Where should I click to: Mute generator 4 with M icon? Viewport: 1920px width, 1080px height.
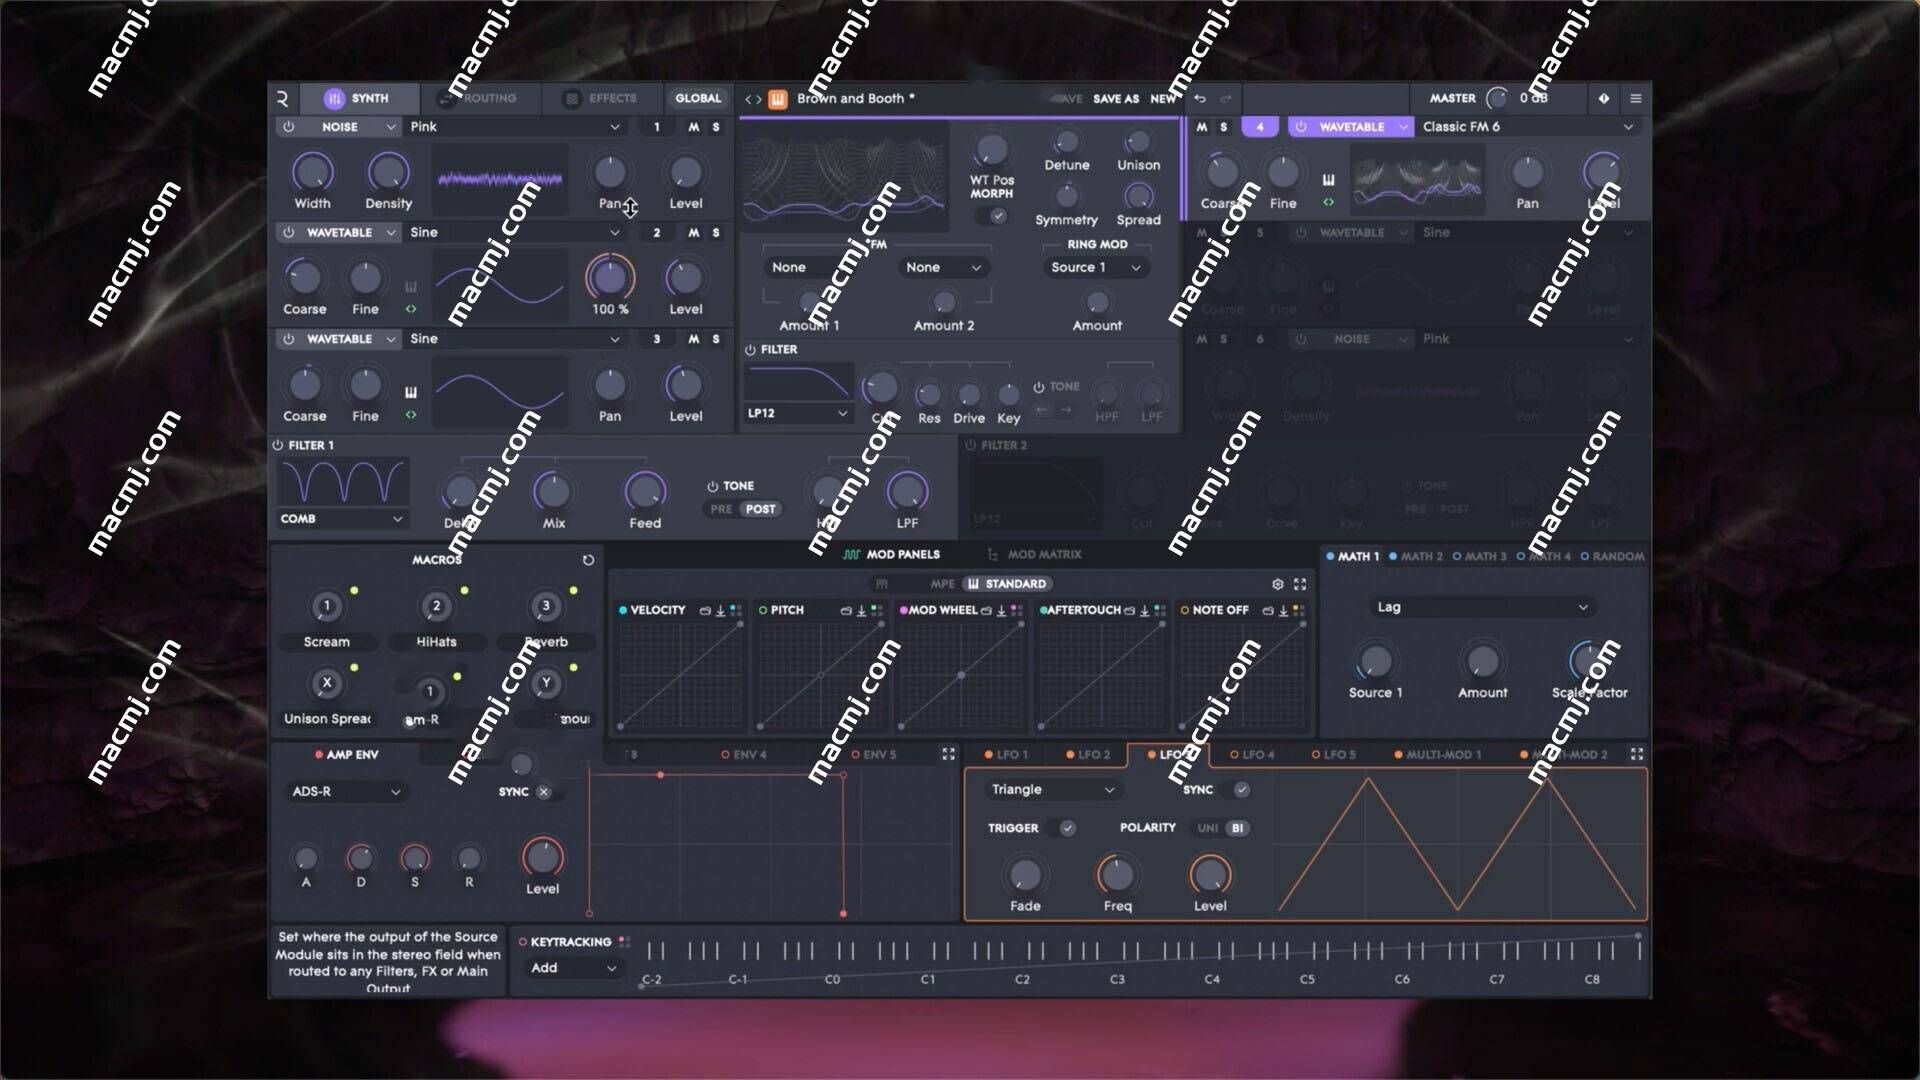(1201, 127)
